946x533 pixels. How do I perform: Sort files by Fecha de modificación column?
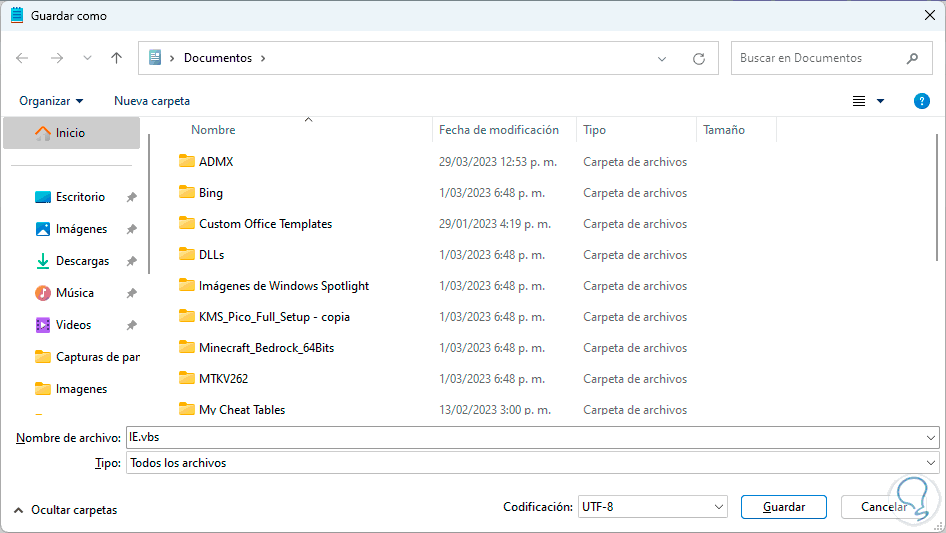[x=499, y=130]
